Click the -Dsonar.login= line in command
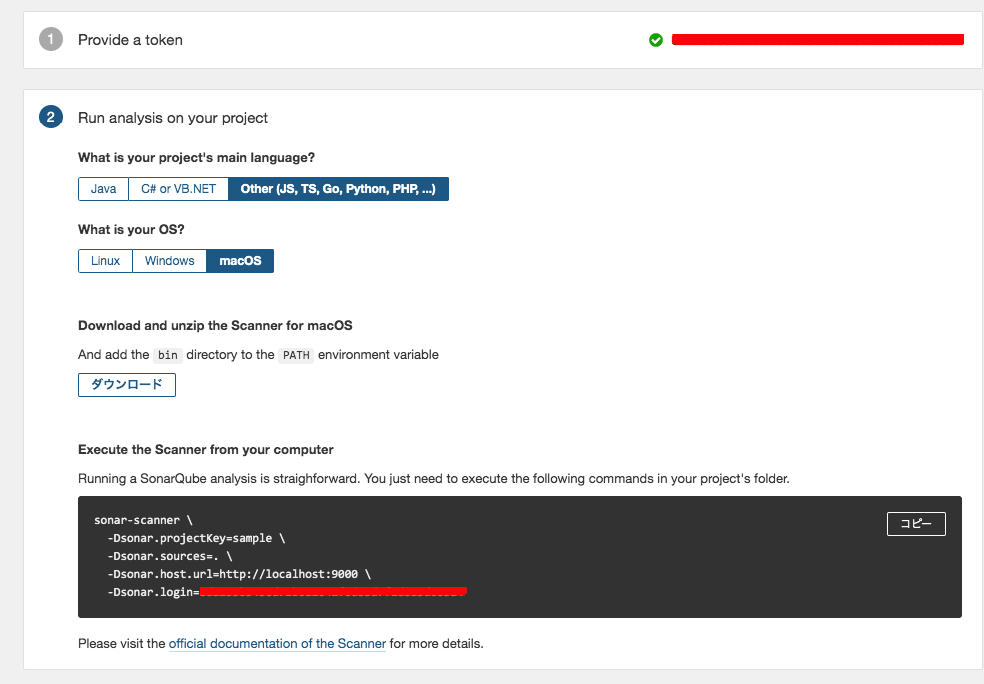The height and width of the screenshot is (684, 984). point(287,592)
